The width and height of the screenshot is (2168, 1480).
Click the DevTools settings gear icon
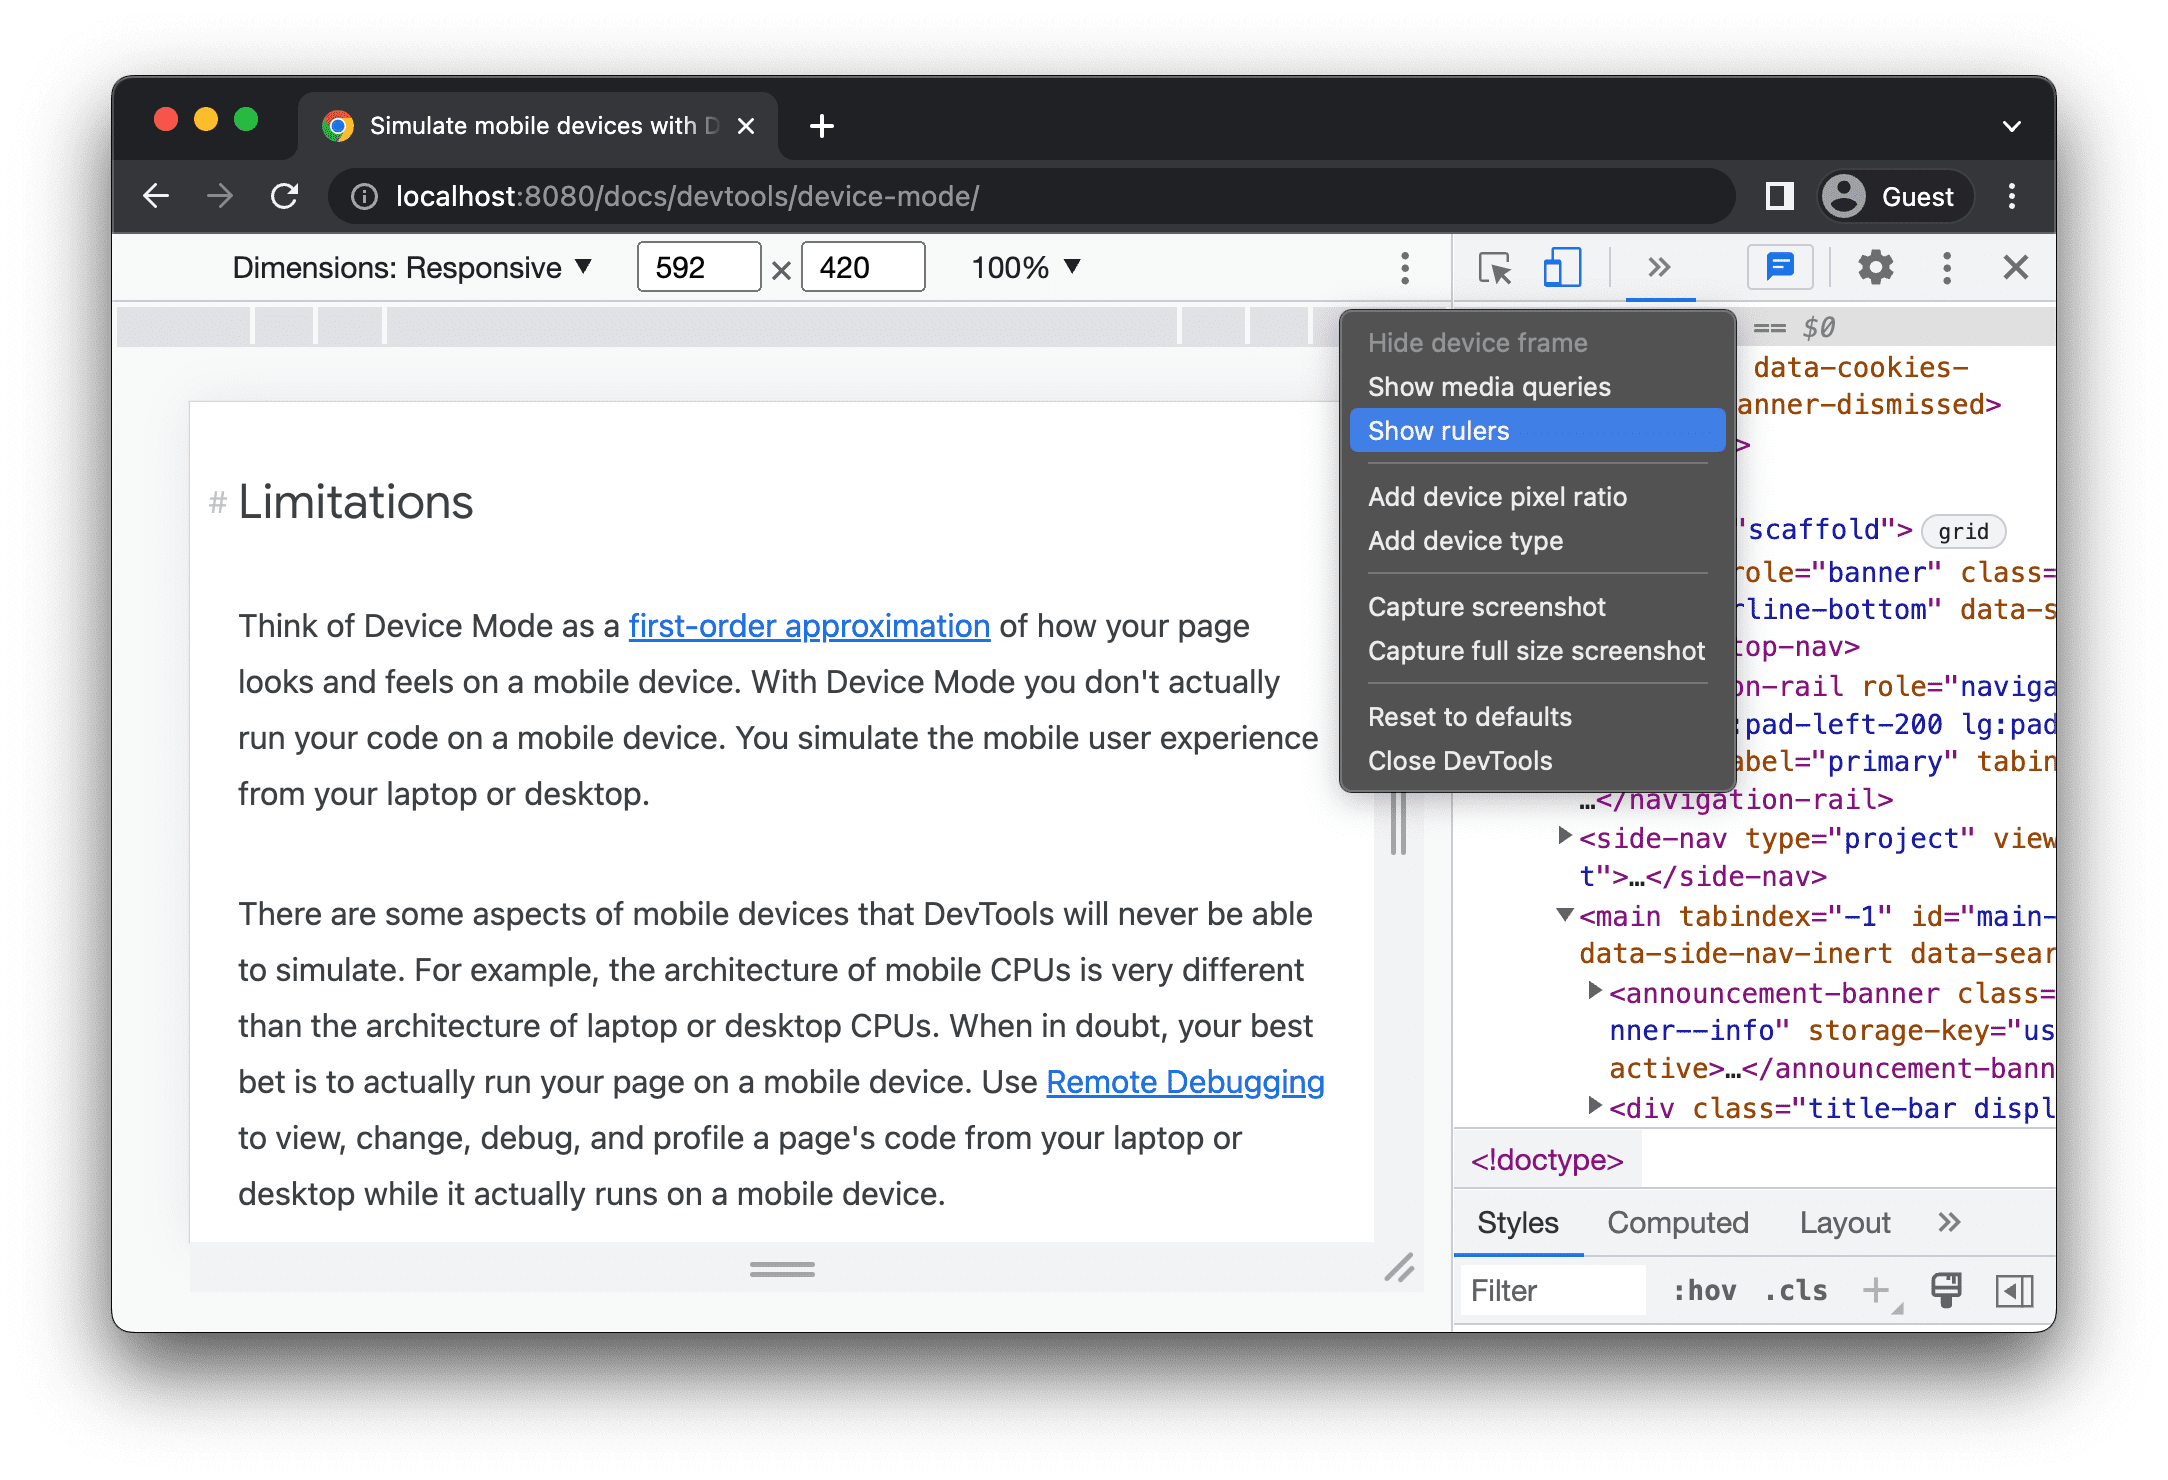(1876, 267)
